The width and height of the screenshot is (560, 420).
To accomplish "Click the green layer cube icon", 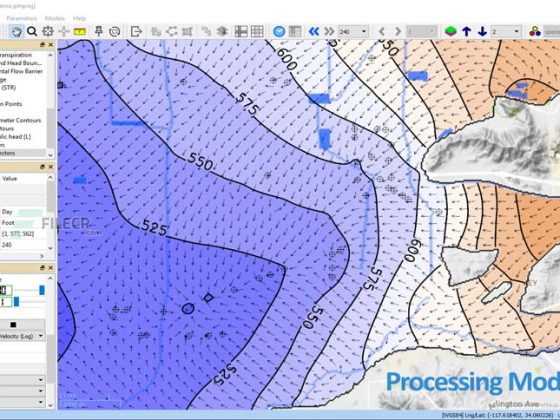I will pos(451,31).
